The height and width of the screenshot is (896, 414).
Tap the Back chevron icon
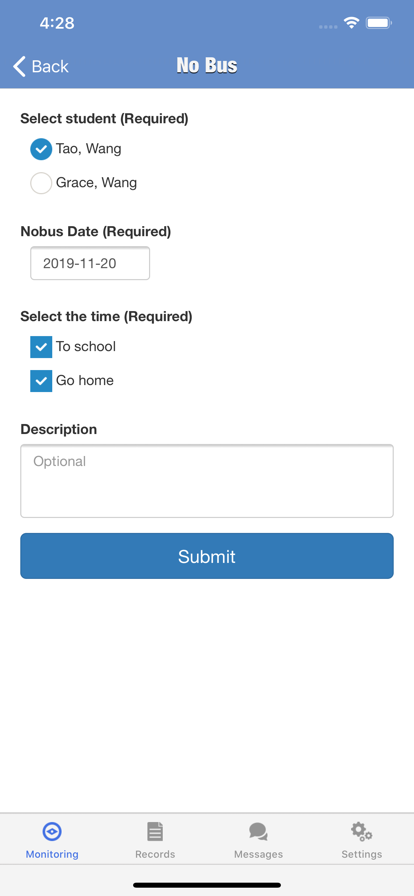[19, 66]
